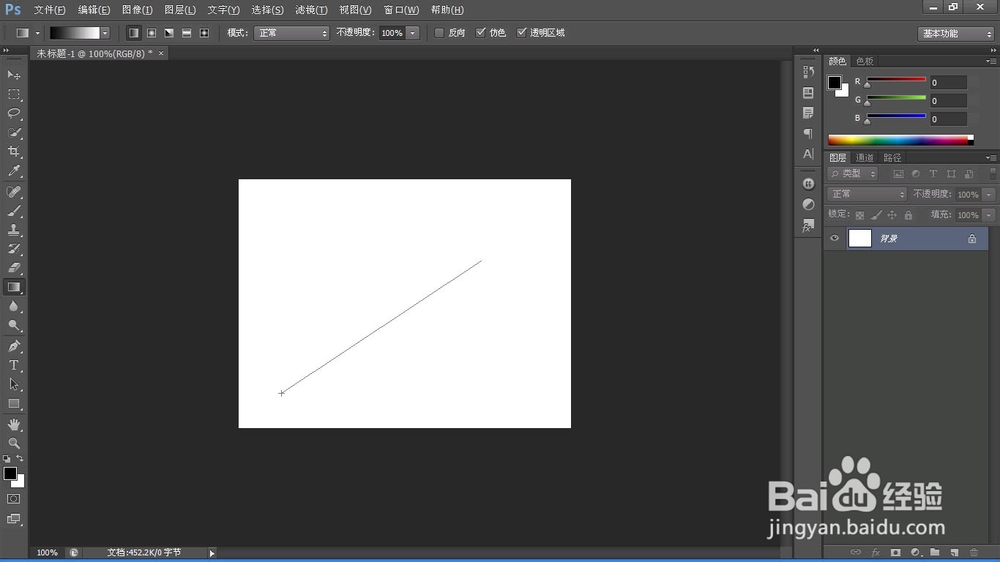Select the Dodge tool
This screenshot has height=562, width=1000.
(x=13, y=325)
